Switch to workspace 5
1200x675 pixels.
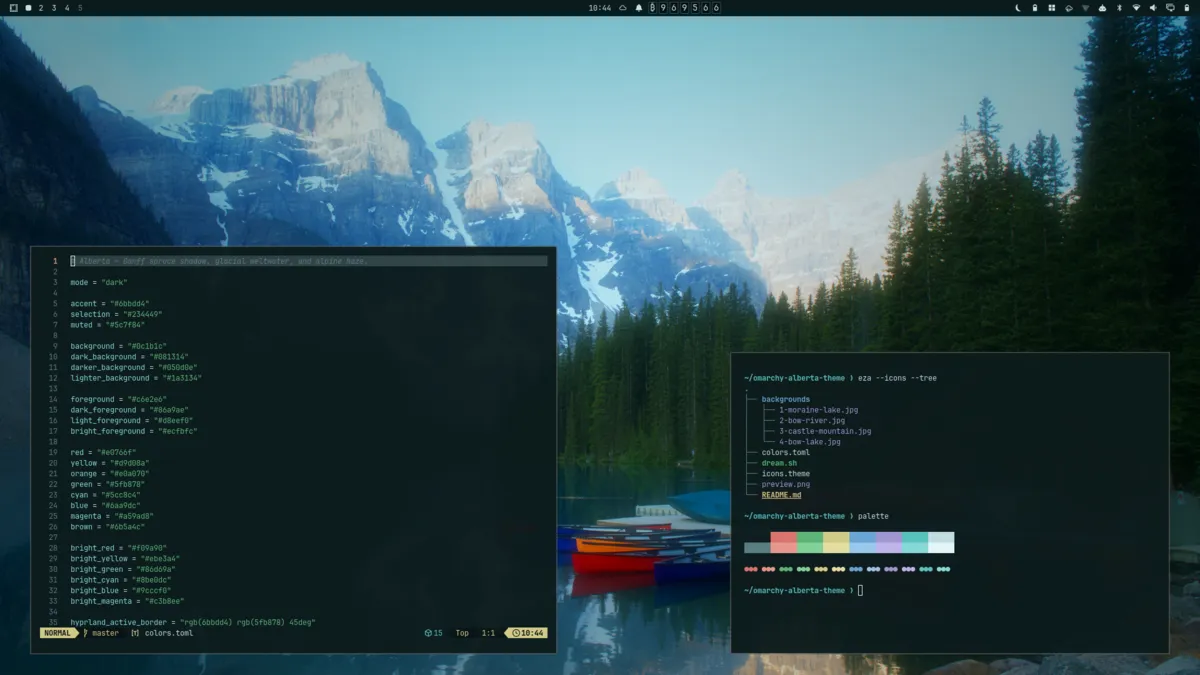coord(80,8)
